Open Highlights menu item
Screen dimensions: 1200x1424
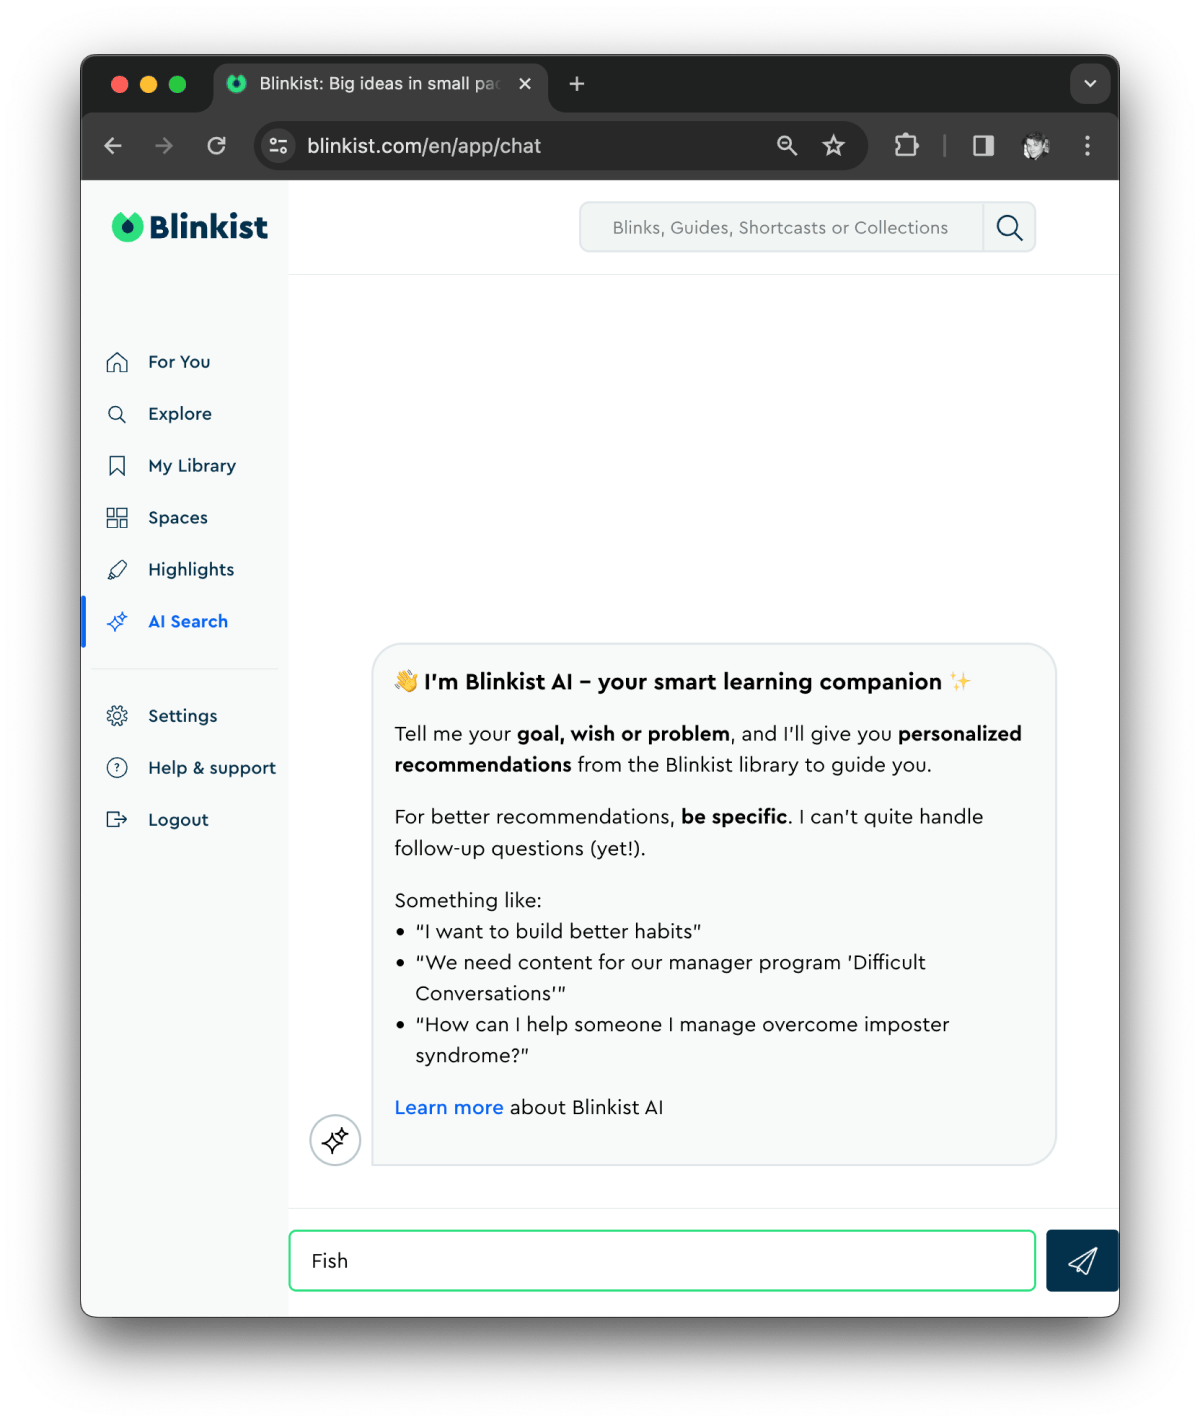(191, 570)
